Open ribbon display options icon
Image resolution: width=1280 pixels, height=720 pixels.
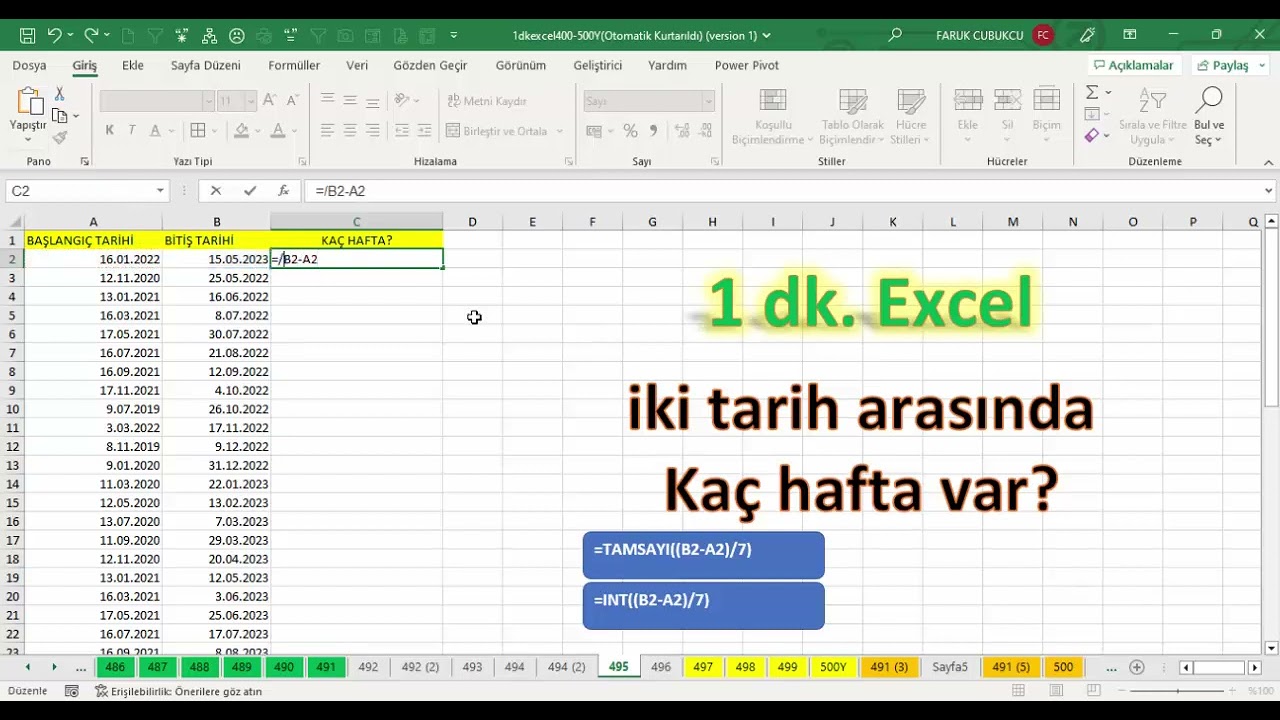(1130, 35)
